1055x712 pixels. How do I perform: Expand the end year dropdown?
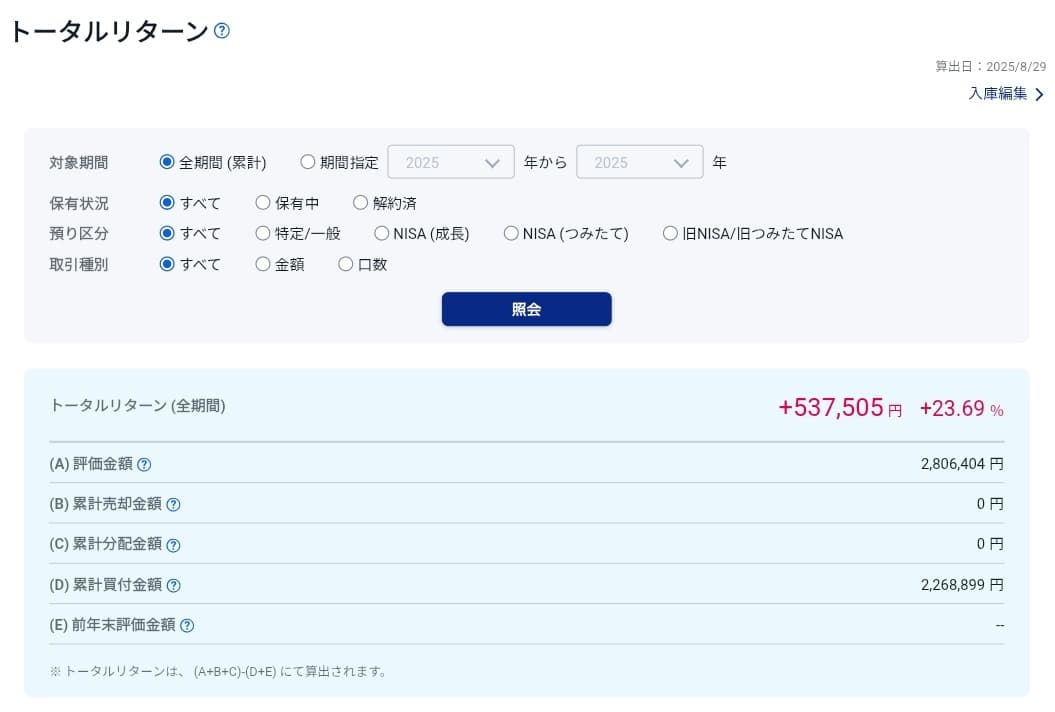(639, 162)
